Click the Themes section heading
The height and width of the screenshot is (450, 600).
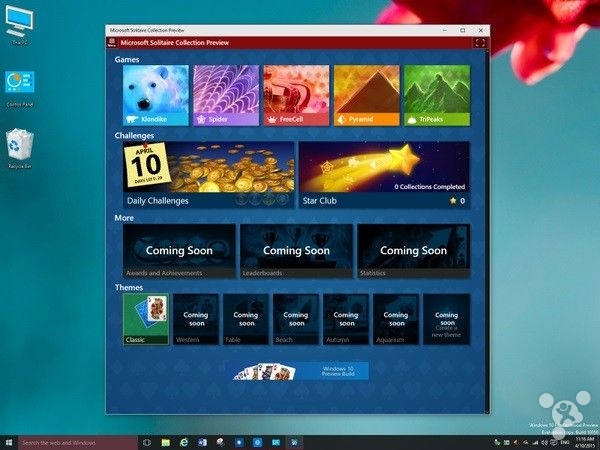click(x=129, y=287)
